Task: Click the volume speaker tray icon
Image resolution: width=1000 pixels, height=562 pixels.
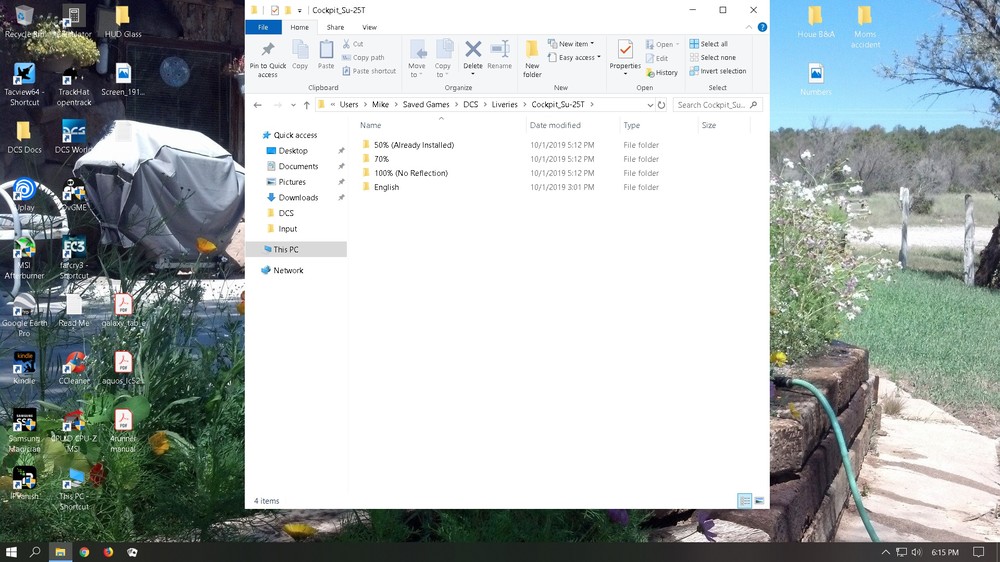Action: pos(916,552)
